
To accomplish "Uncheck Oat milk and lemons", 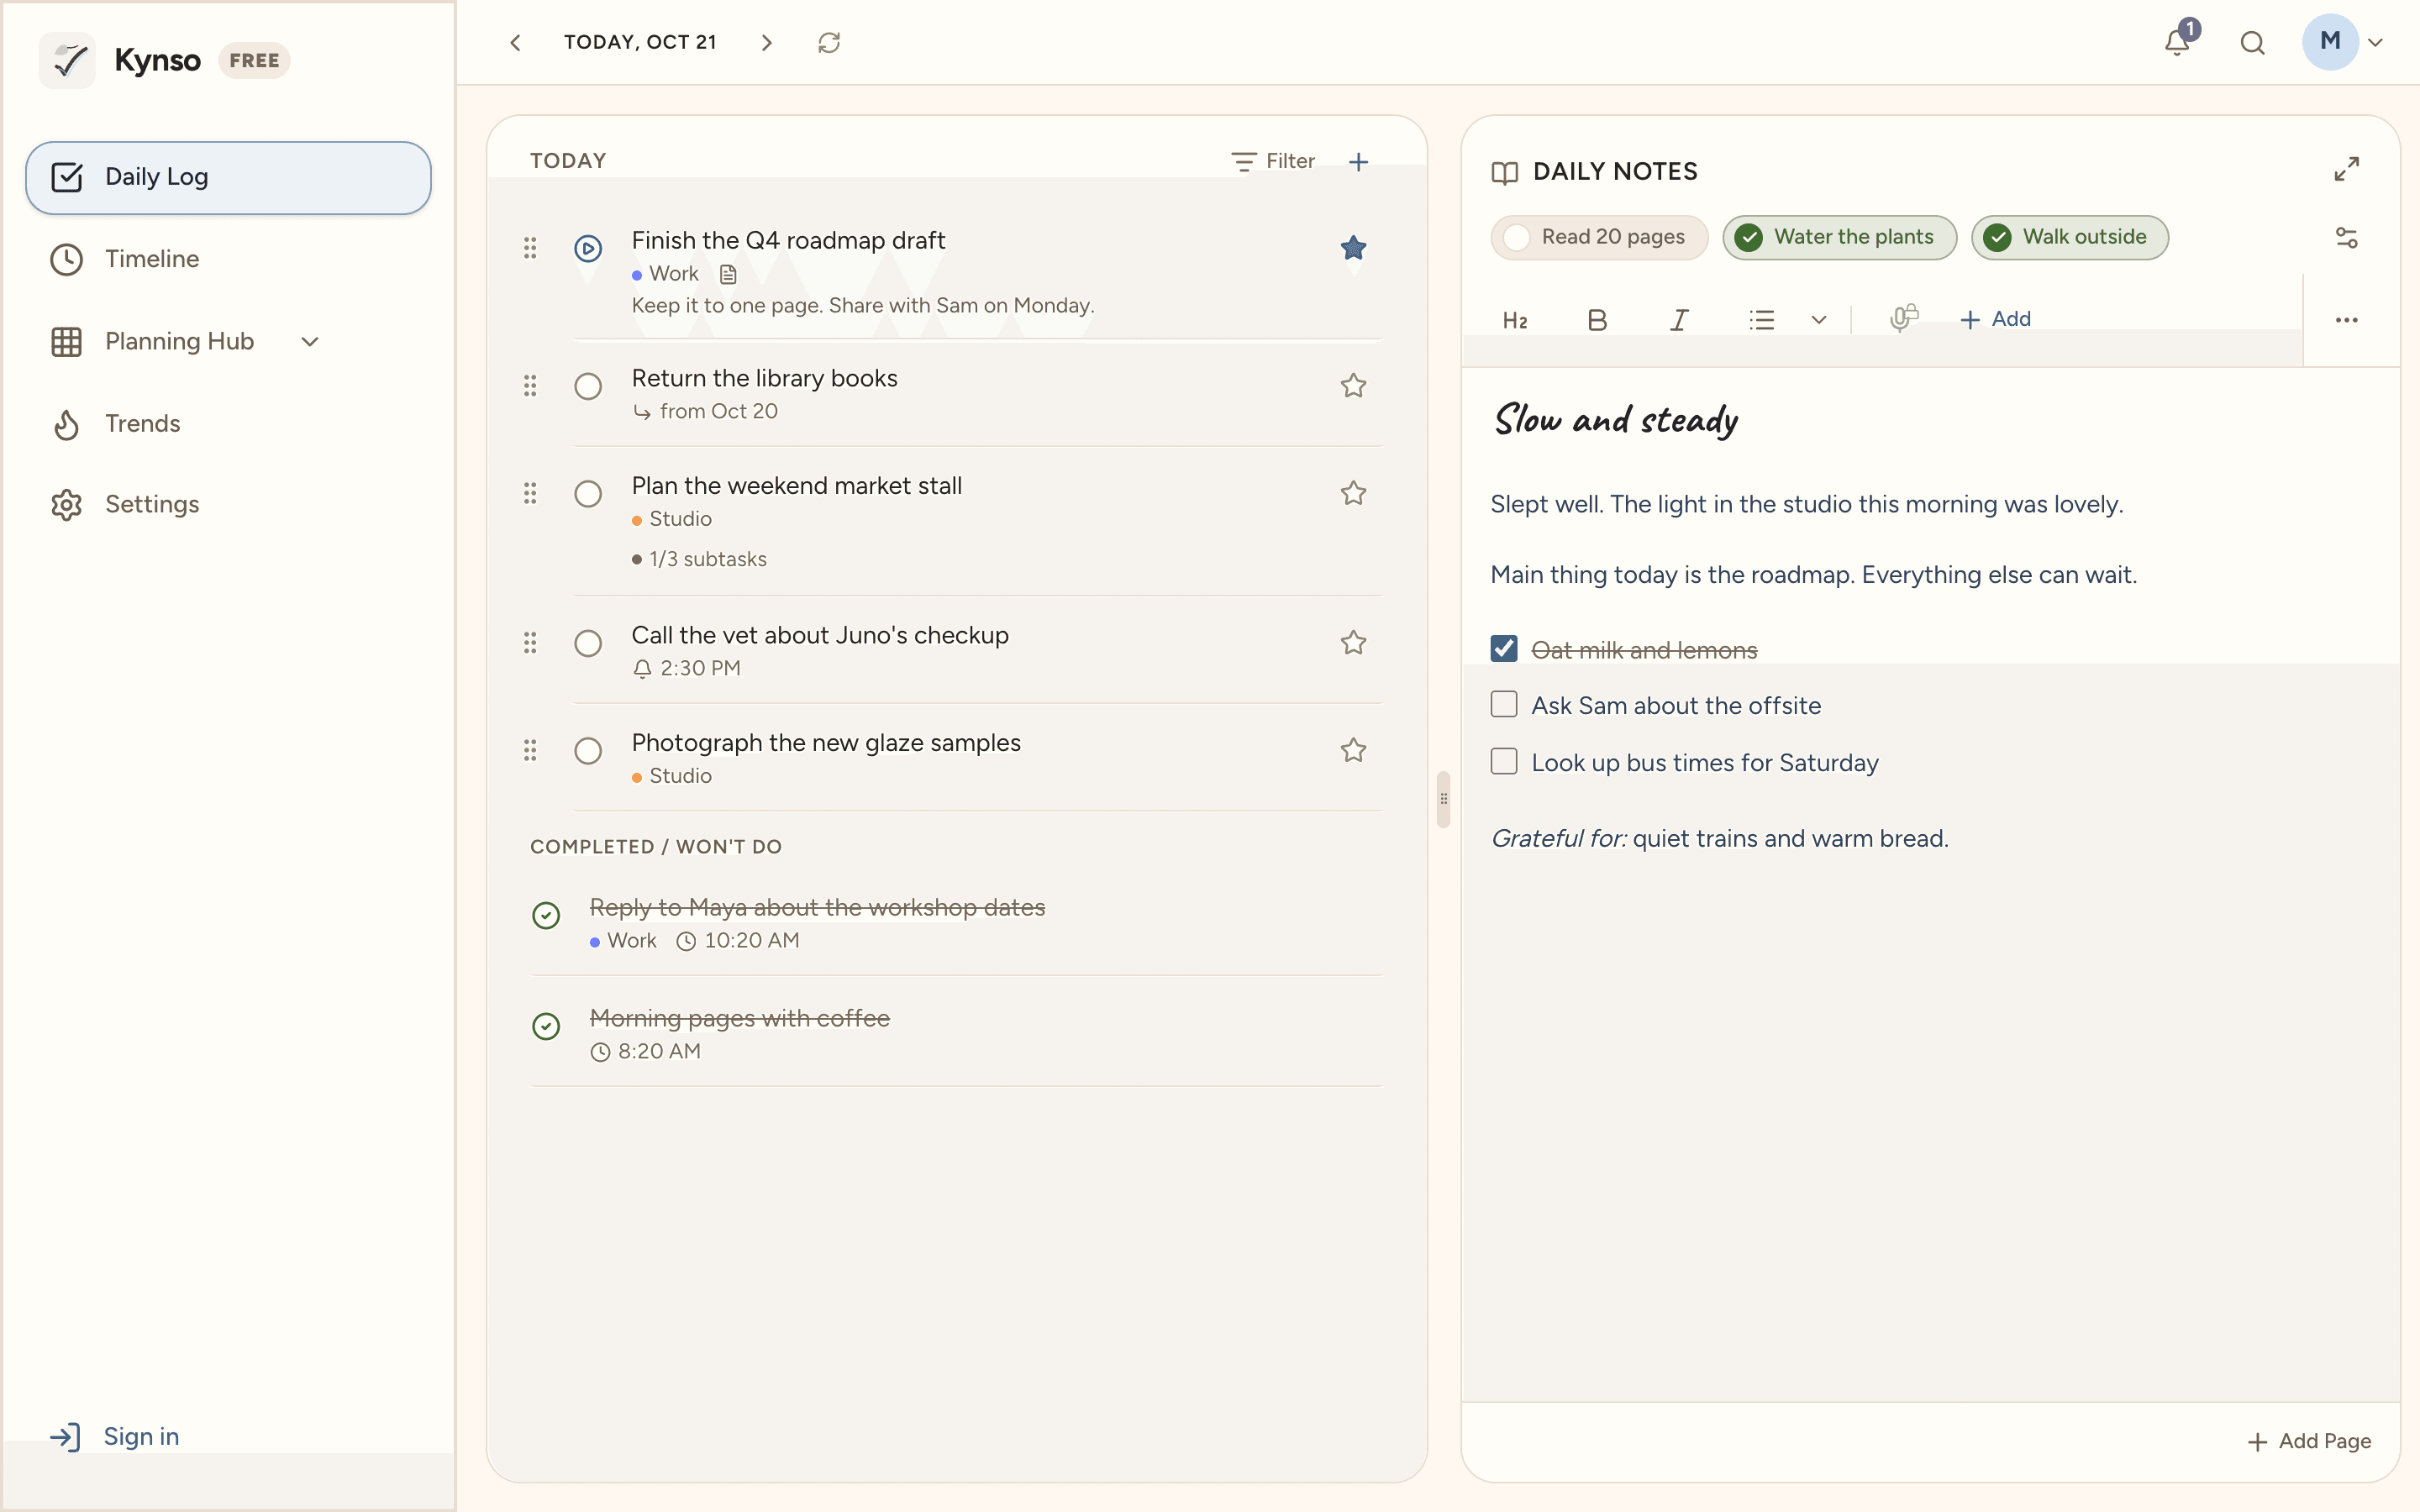I will [1504, 649].
